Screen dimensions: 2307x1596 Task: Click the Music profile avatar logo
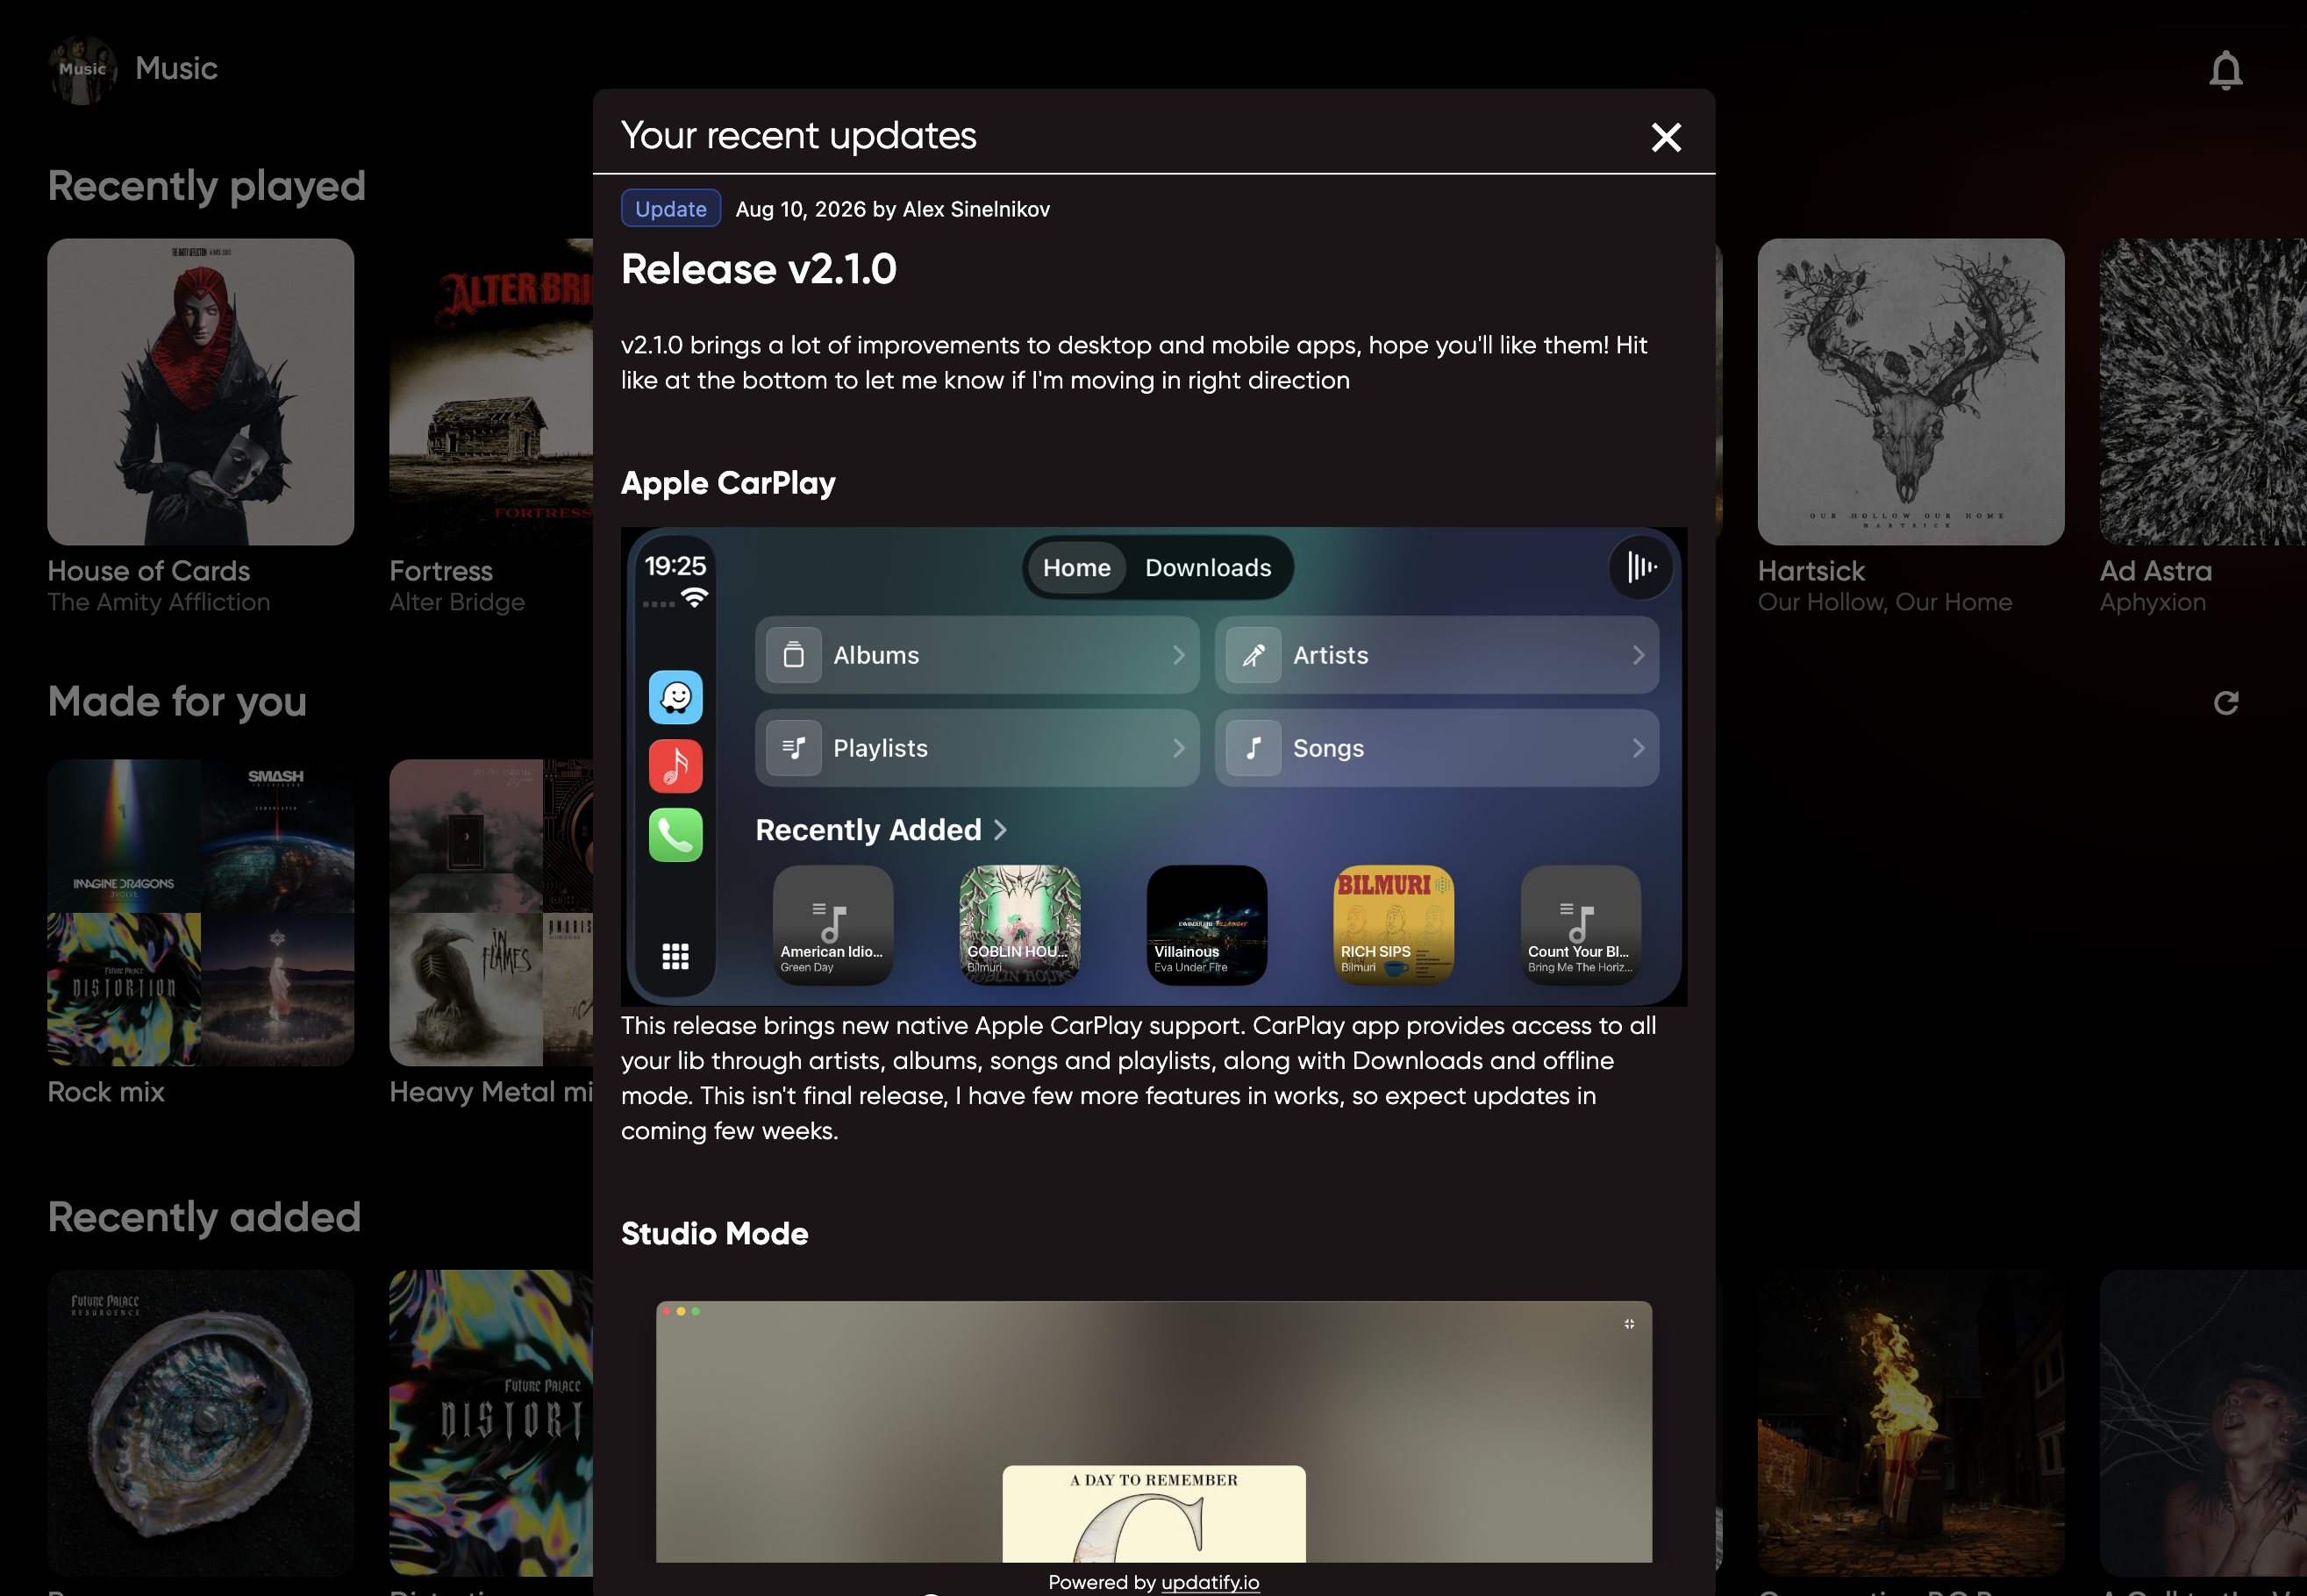click(x=83, y=70)
